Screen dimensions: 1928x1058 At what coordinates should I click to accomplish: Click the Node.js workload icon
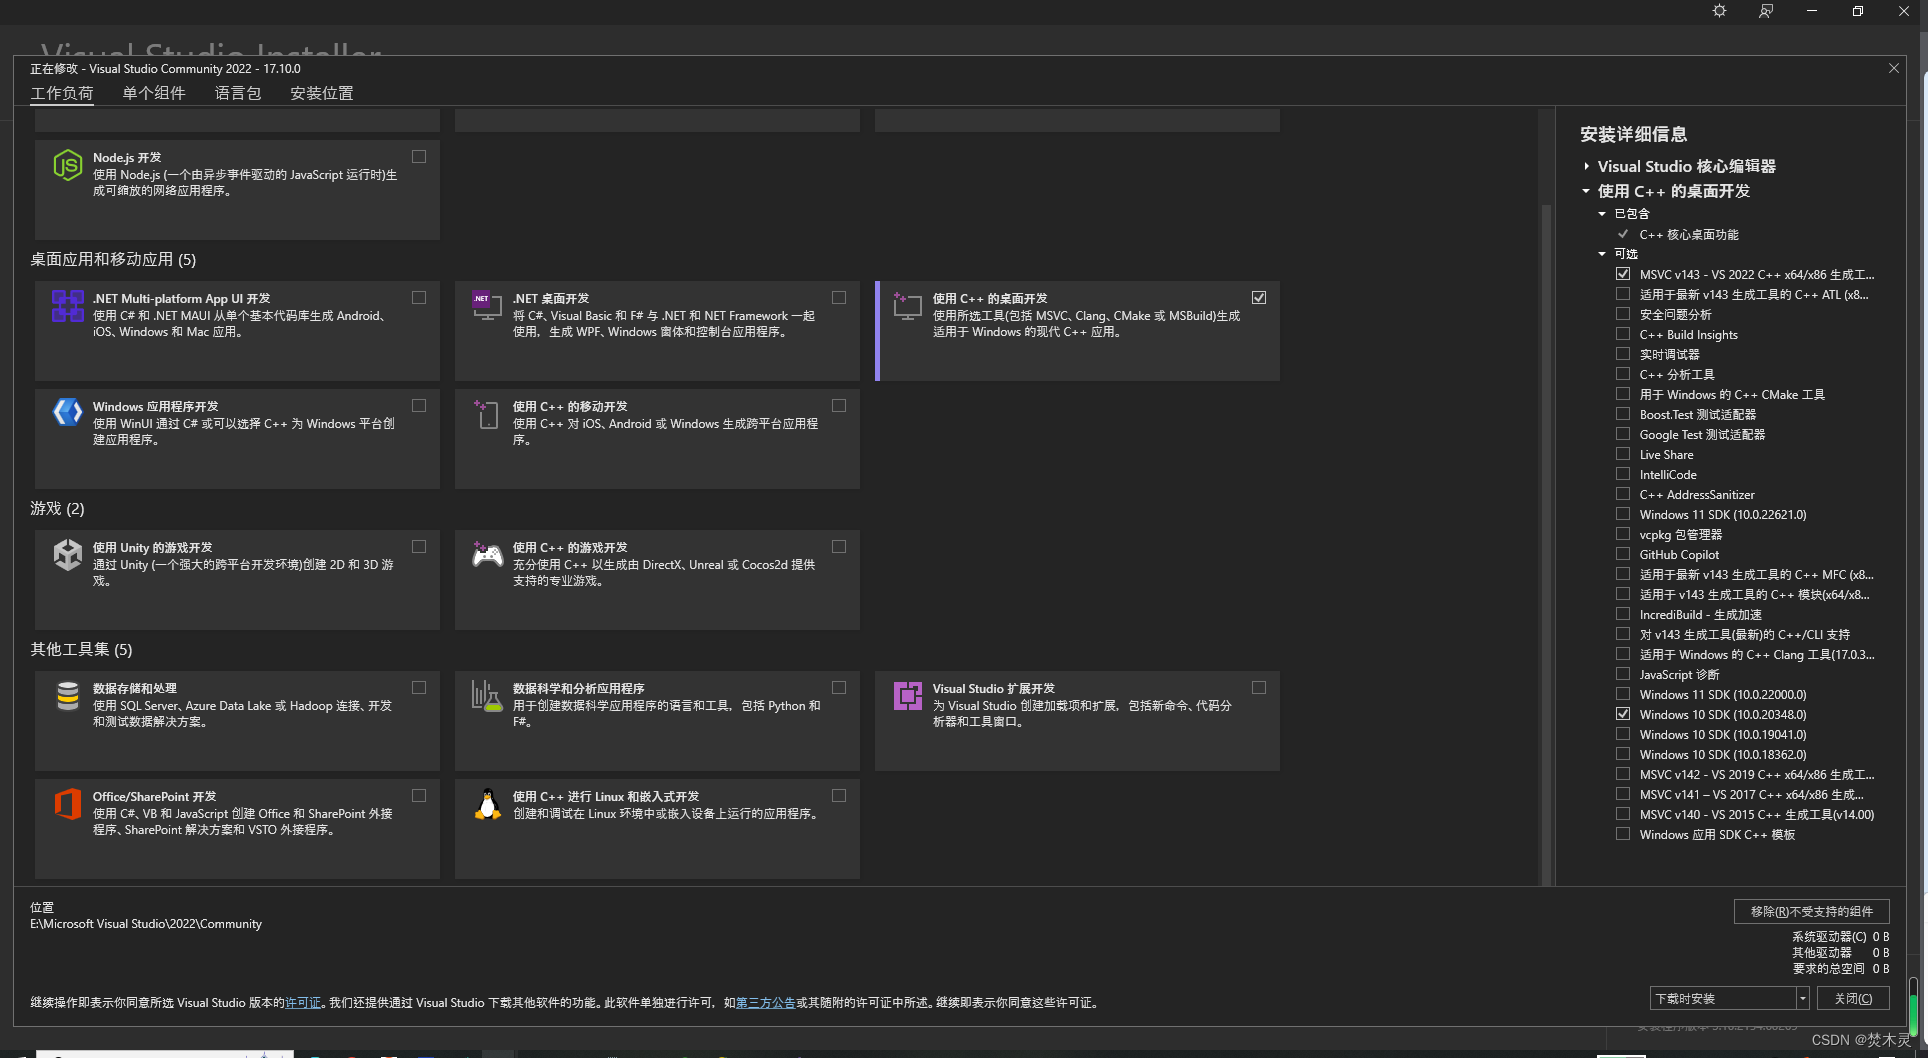(x=67, y=165)
